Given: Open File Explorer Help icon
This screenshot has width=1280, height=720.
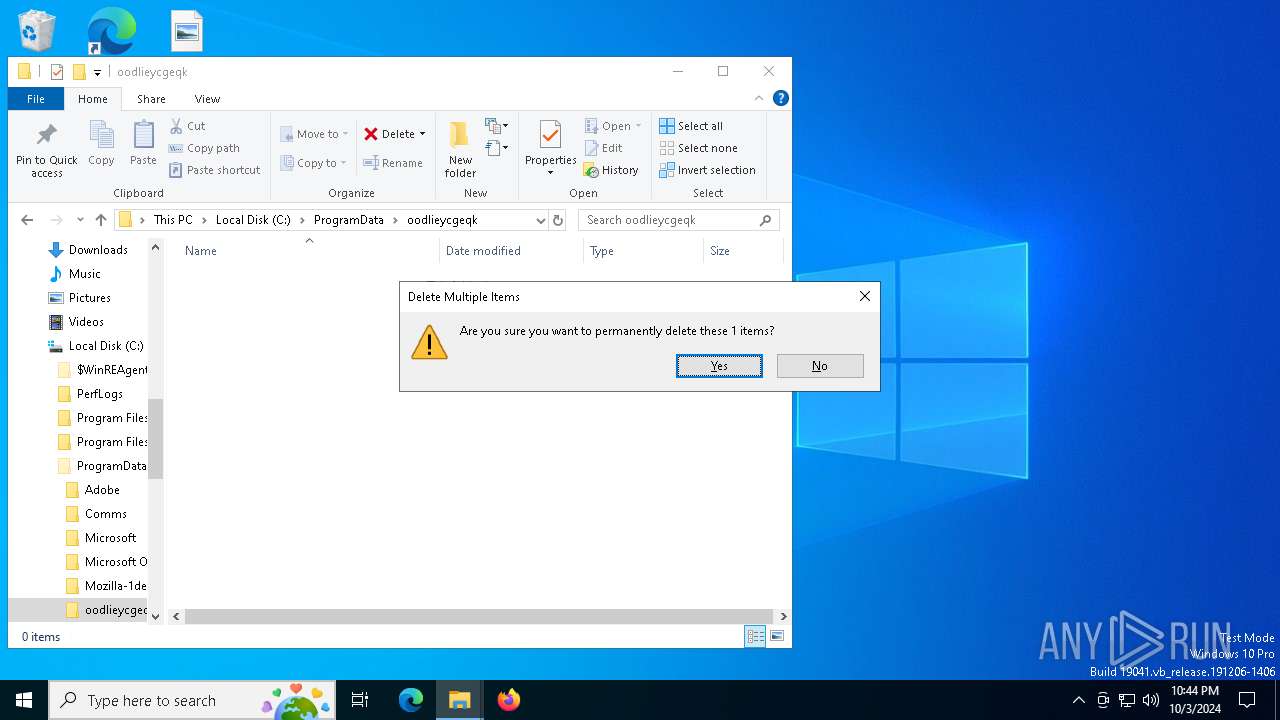Looking at the screenshot, I should [x=781, y=98].
